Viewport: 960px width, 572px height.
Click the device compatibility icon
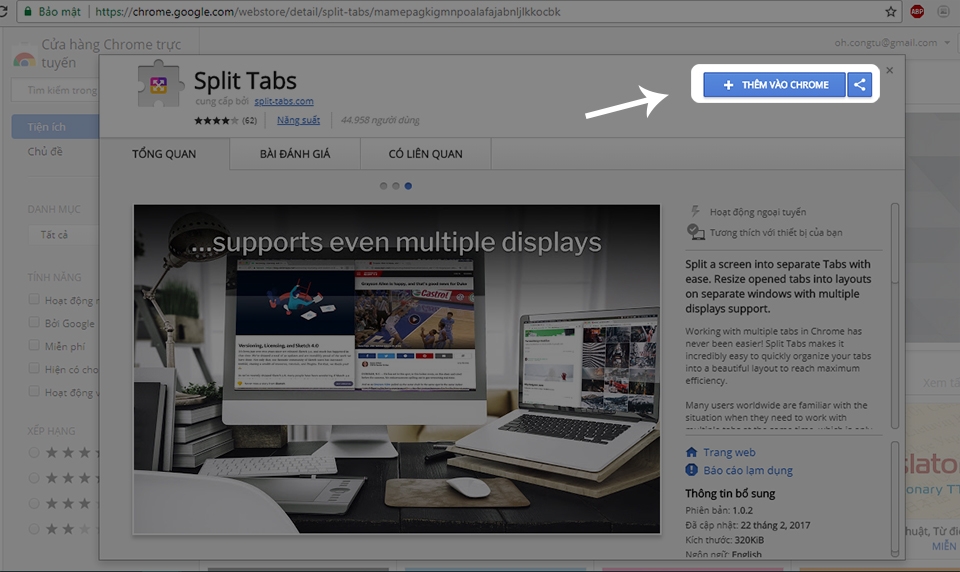[696, 231]
